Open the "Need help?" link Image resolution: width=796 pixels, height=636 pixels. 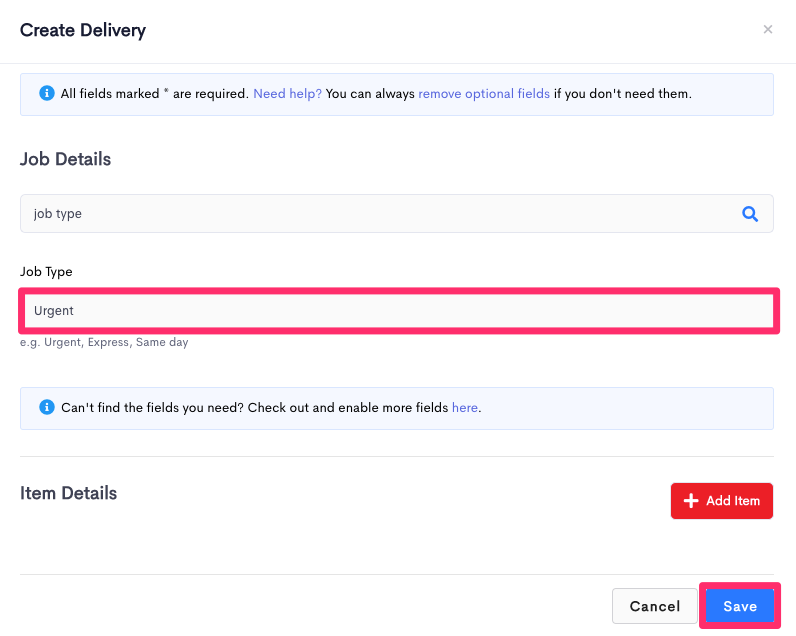coord(287,94)
